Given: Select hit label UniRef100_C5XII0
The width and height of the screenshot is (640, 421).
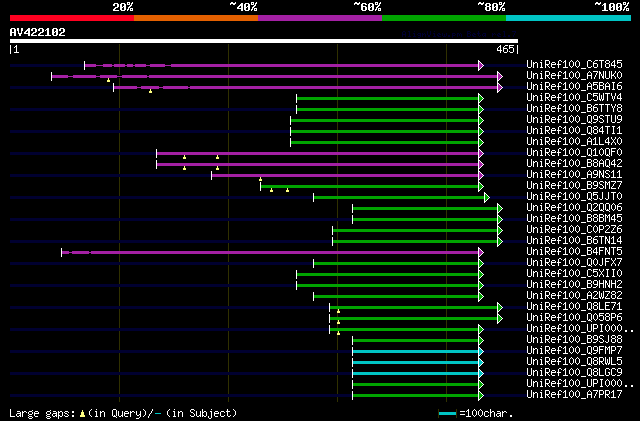Looking at the screenshot, I should [574, 274].
